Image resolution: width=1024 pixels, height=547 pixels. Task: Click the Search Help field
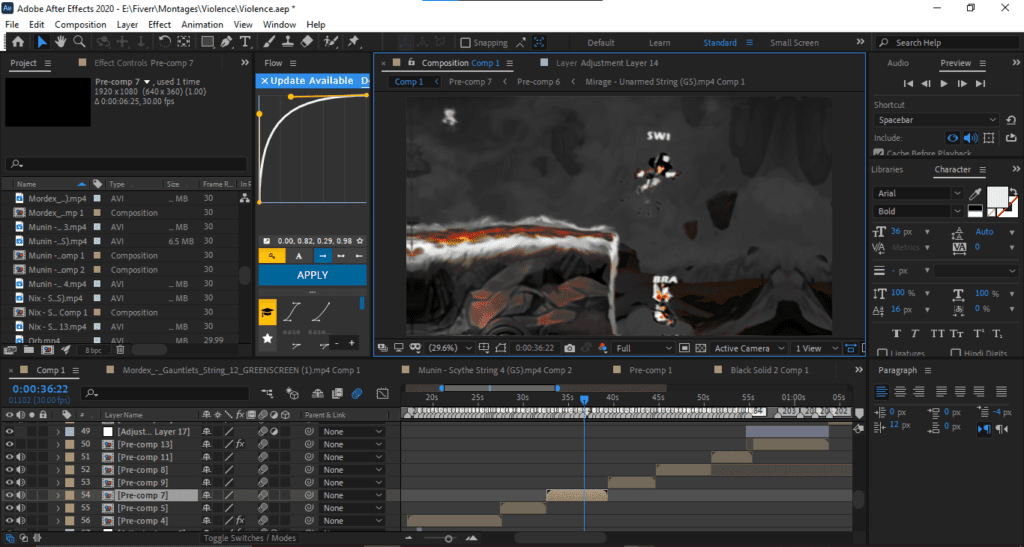point(947,42)
